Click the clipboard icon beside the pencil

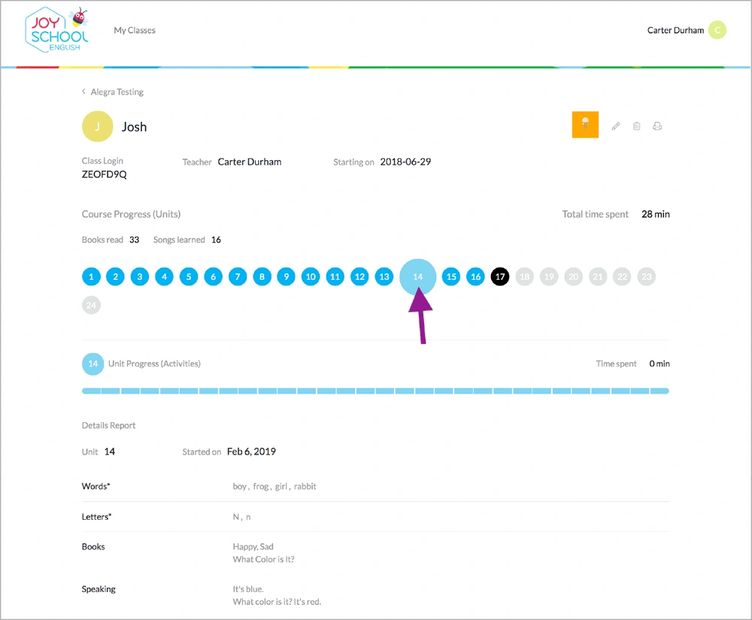[637, 126]
